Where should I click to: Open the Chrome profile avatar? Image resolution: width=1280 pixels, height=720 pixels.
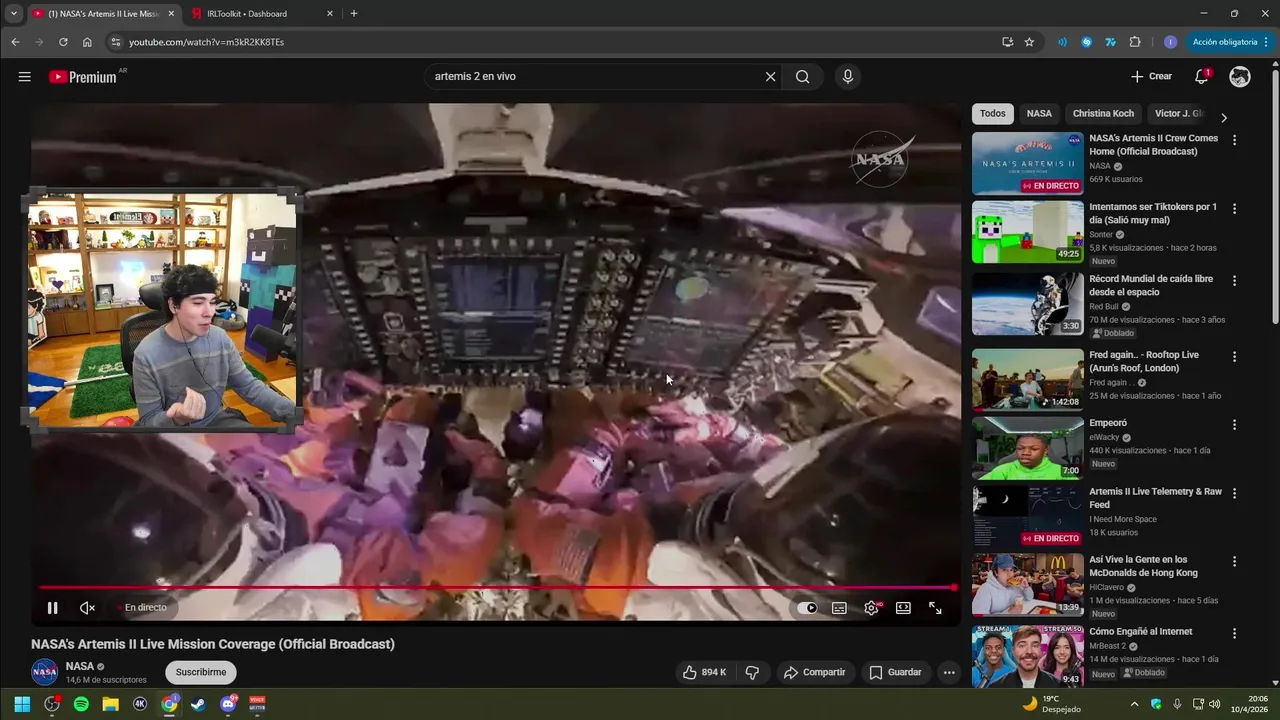[x=1170, y=42]
